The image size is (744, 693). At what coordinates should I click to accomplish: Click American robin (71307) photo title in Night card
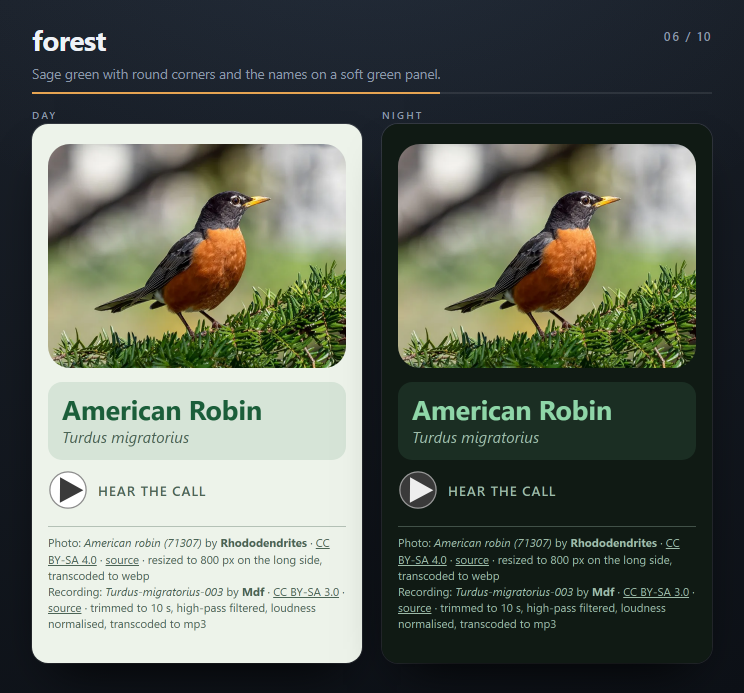493,543
